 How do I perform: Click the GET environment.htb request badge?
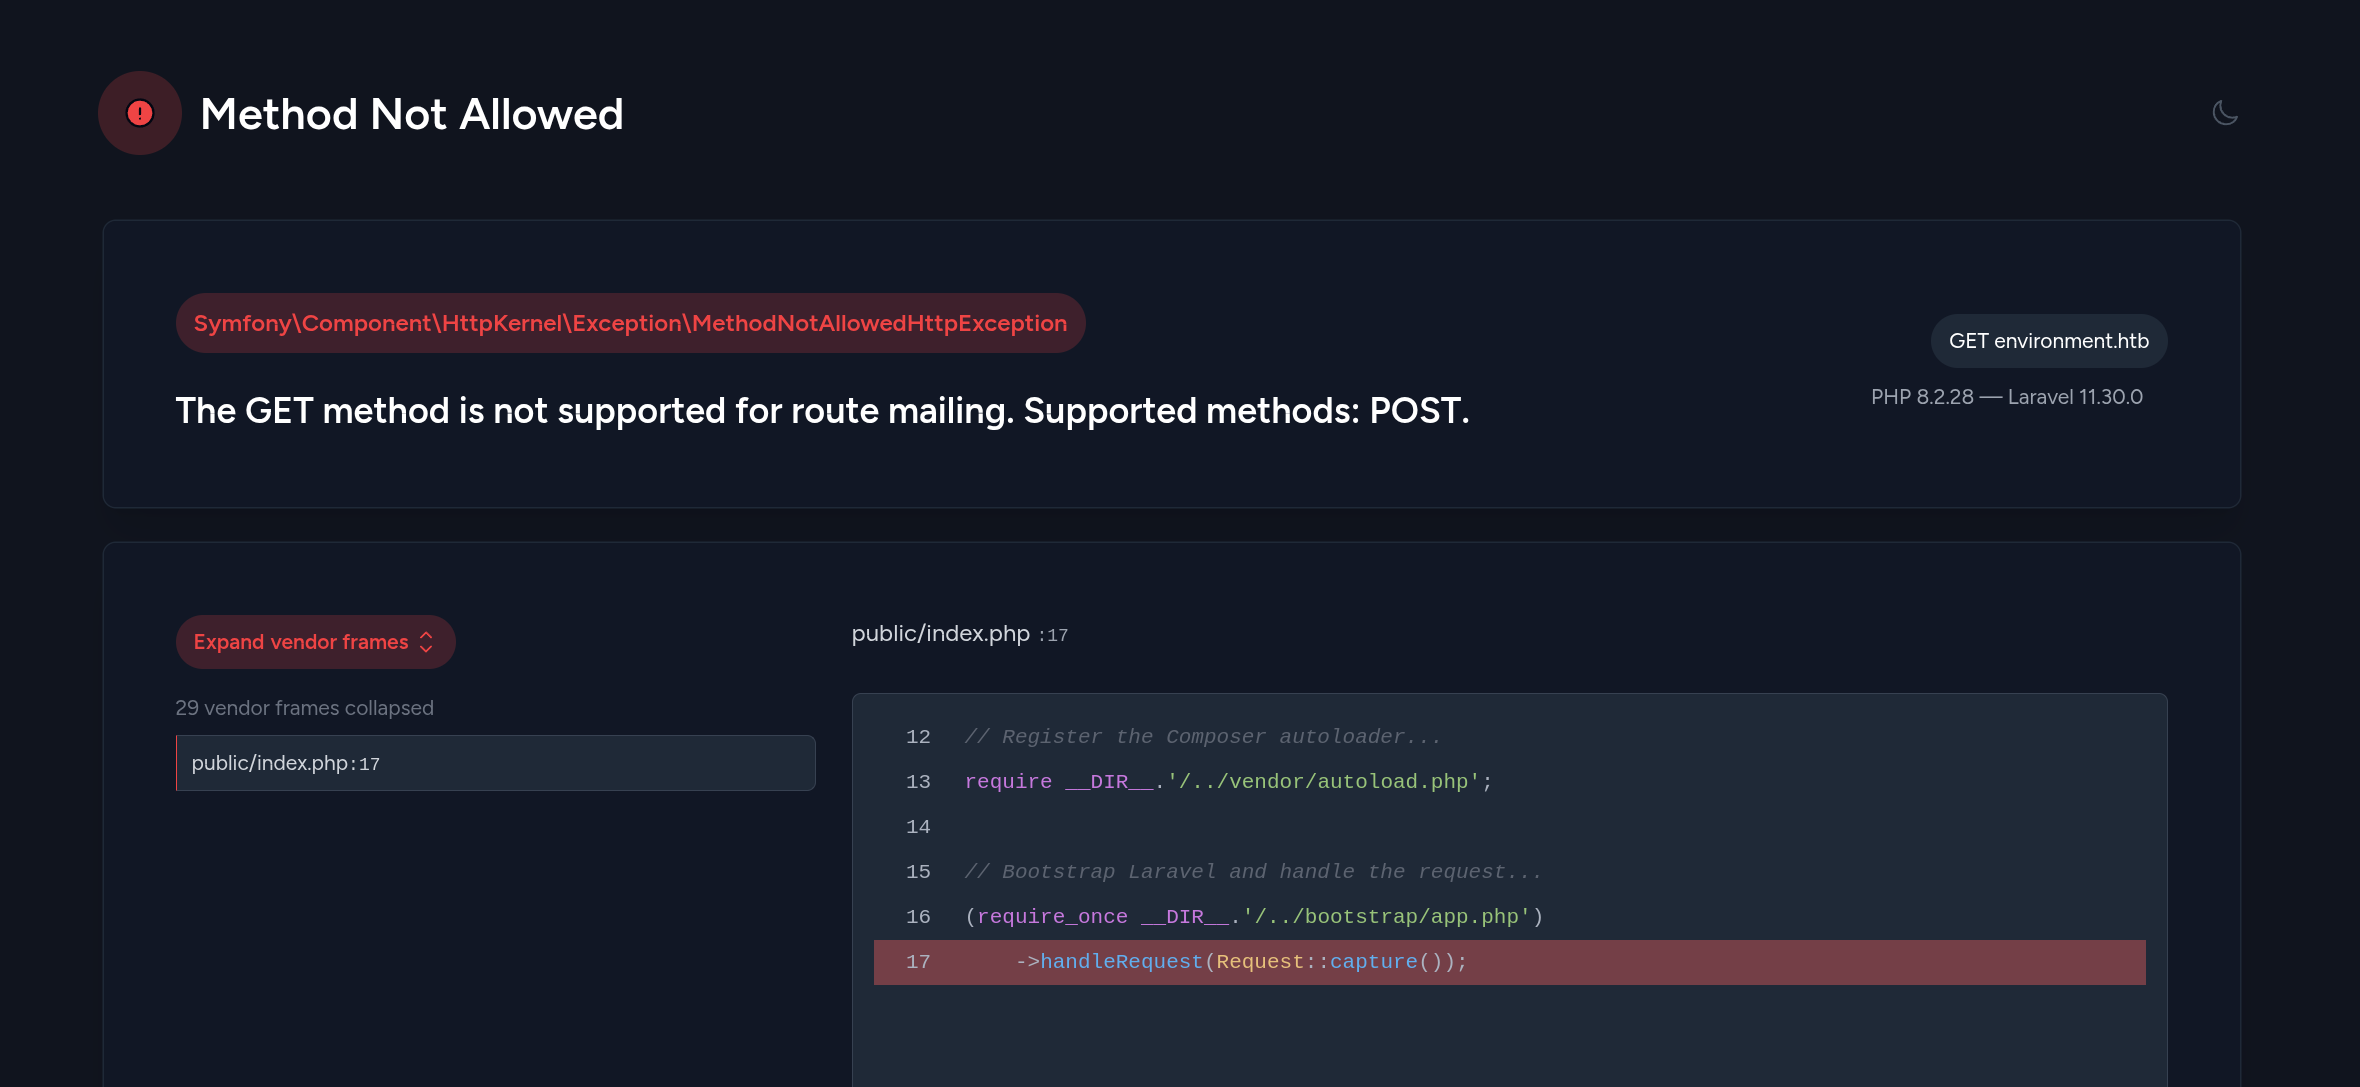(2048, 341)
